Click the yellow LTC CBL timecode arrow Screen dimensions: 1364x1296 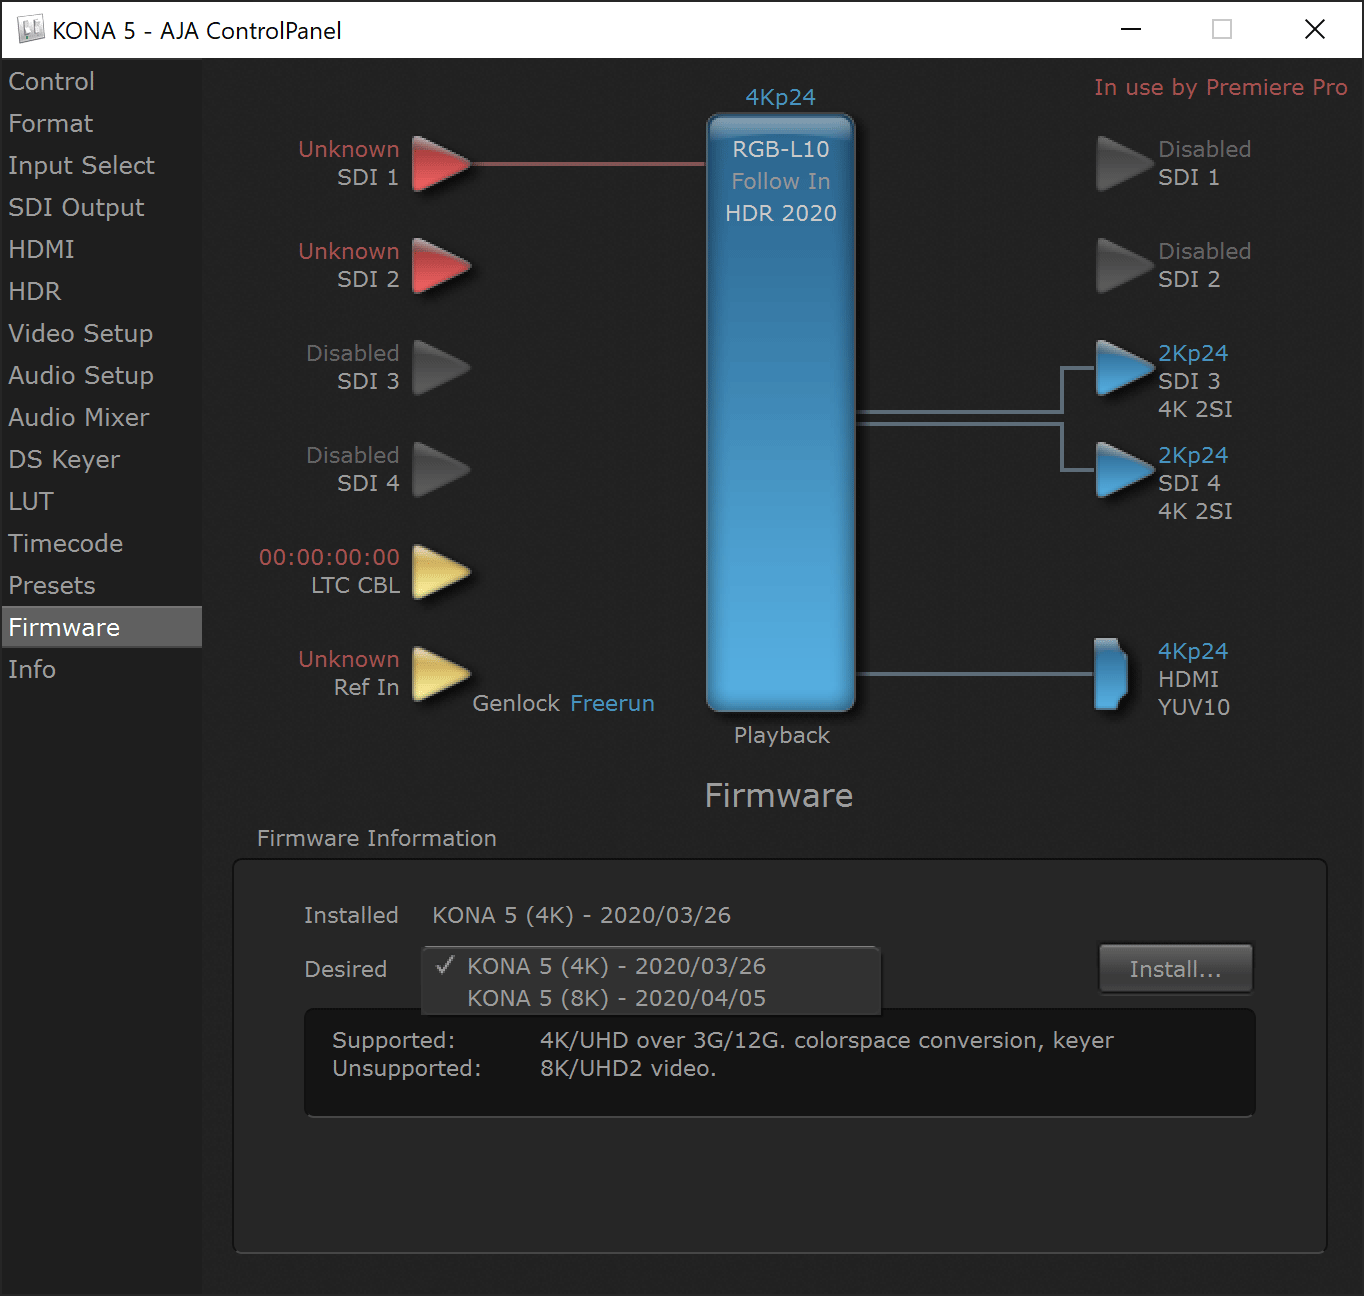440,572
